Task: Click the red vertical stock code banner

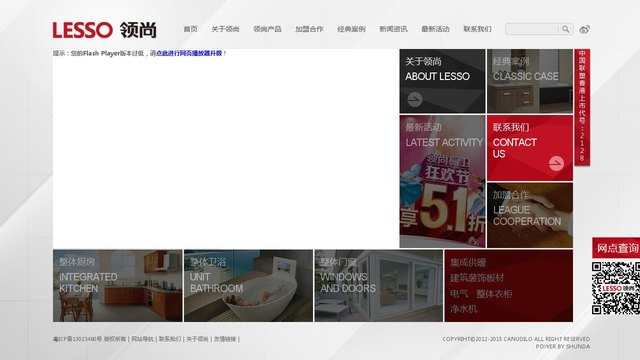Action: pos(582,107)
